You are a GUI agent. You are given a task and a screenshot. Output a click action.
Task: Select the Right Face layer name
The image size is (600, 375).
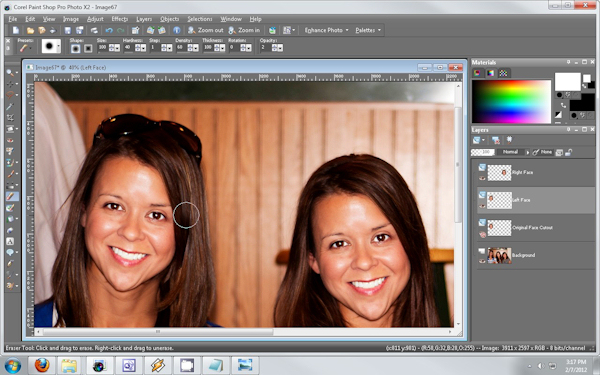click(x=522, y=173)
